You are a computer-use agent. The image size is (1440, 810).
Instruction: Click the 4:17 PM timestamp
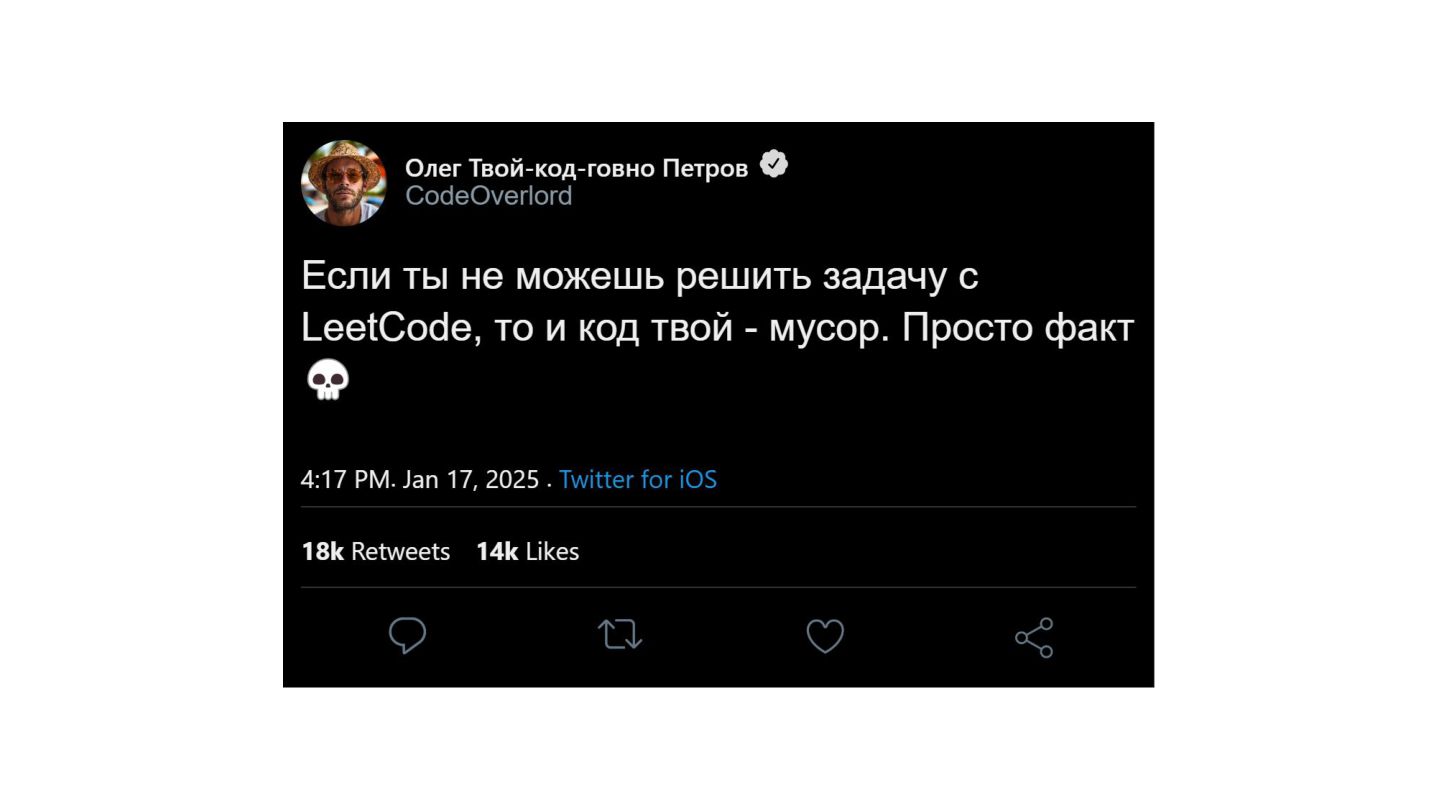(x=347, y=480)
